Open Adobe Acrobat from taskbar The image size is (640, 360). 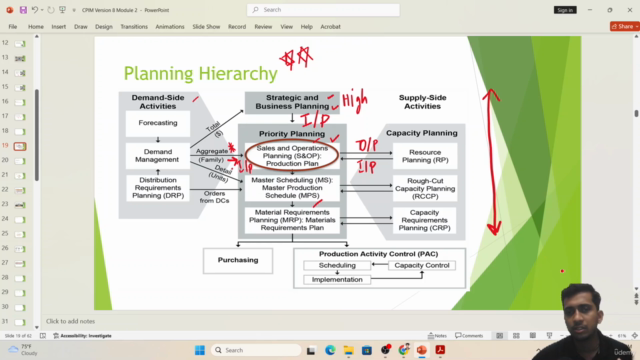pyautogui.click(x=440, y=350)
